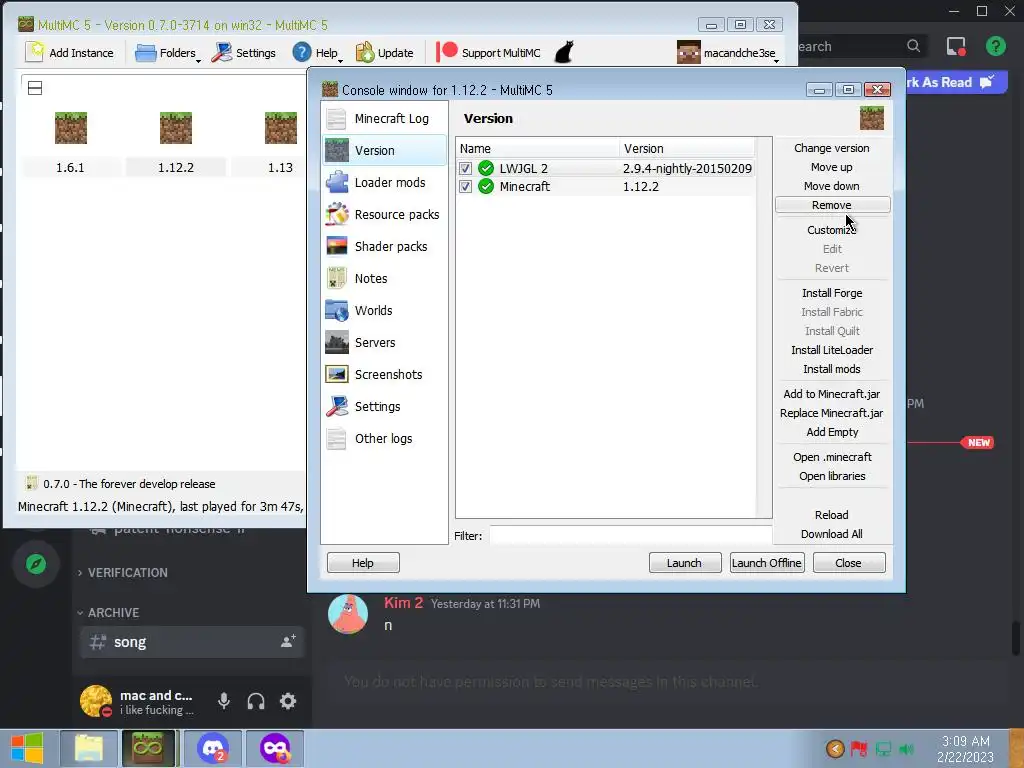The image size is (1024, 768).
Task: Open the Minecraft Log page
Action: pyautogui.click(x=385, y=118)
